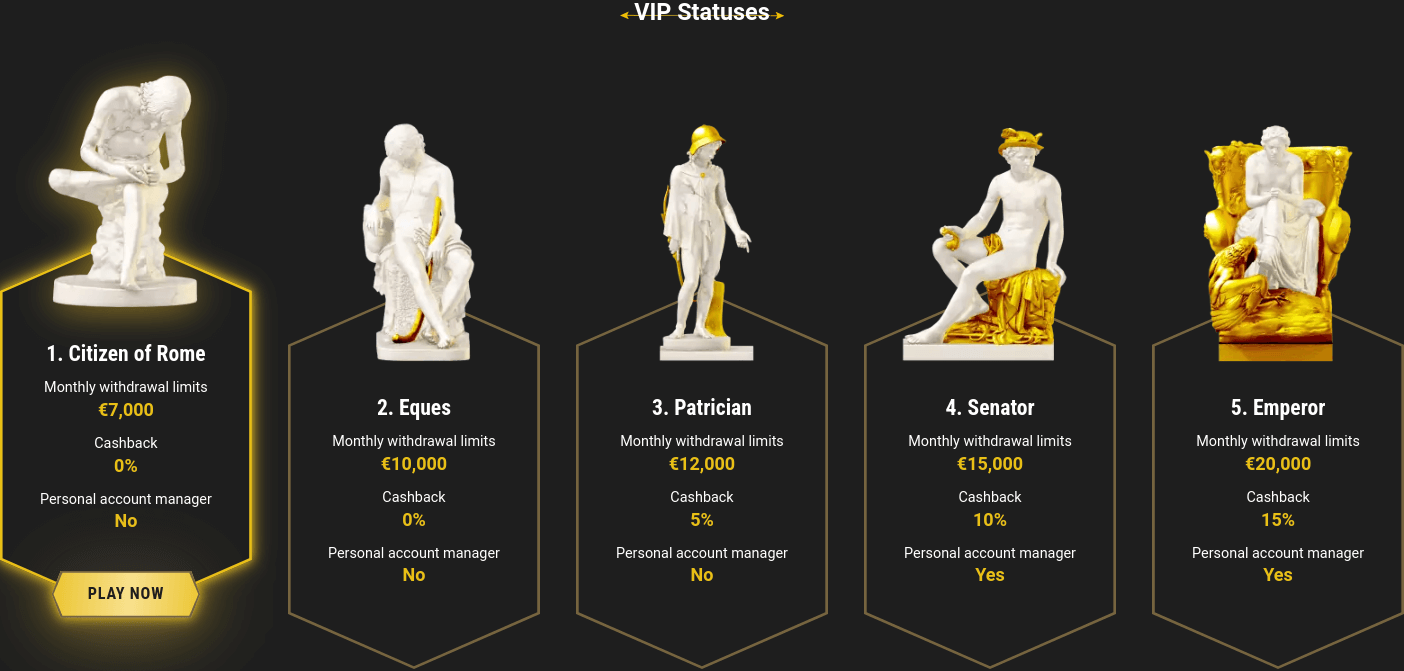Screen dimensions: 1404x671
Task: Select the Senator seated statue
Action: coord(990,240)
